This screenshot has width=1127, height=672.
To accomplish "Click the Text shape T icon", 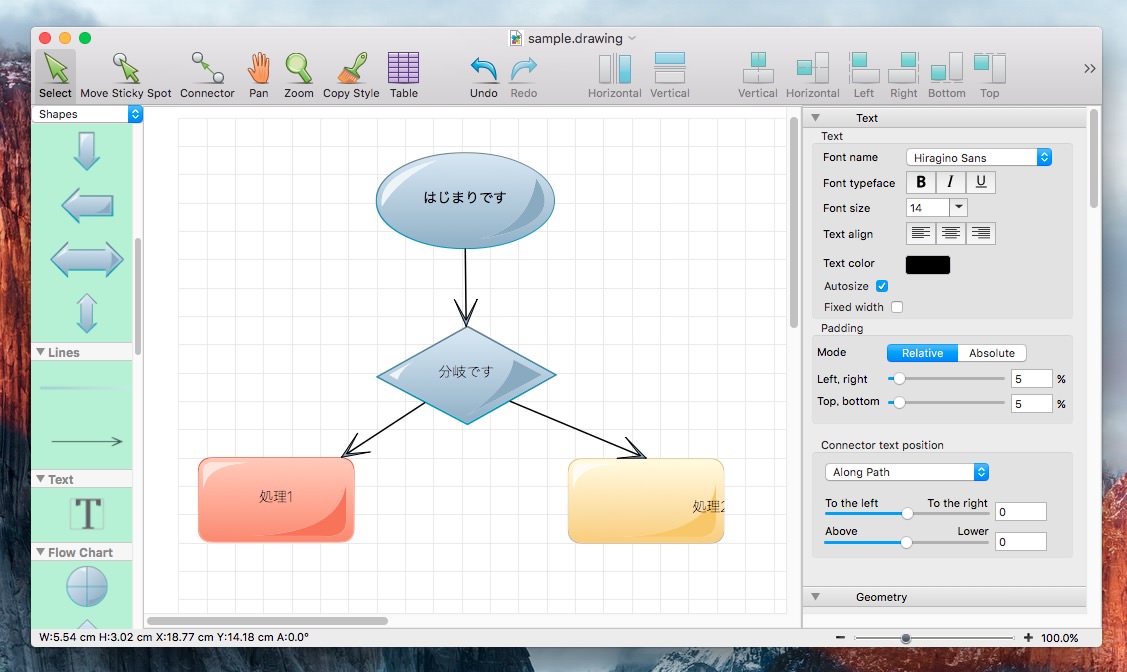I will tap(87, 514).
